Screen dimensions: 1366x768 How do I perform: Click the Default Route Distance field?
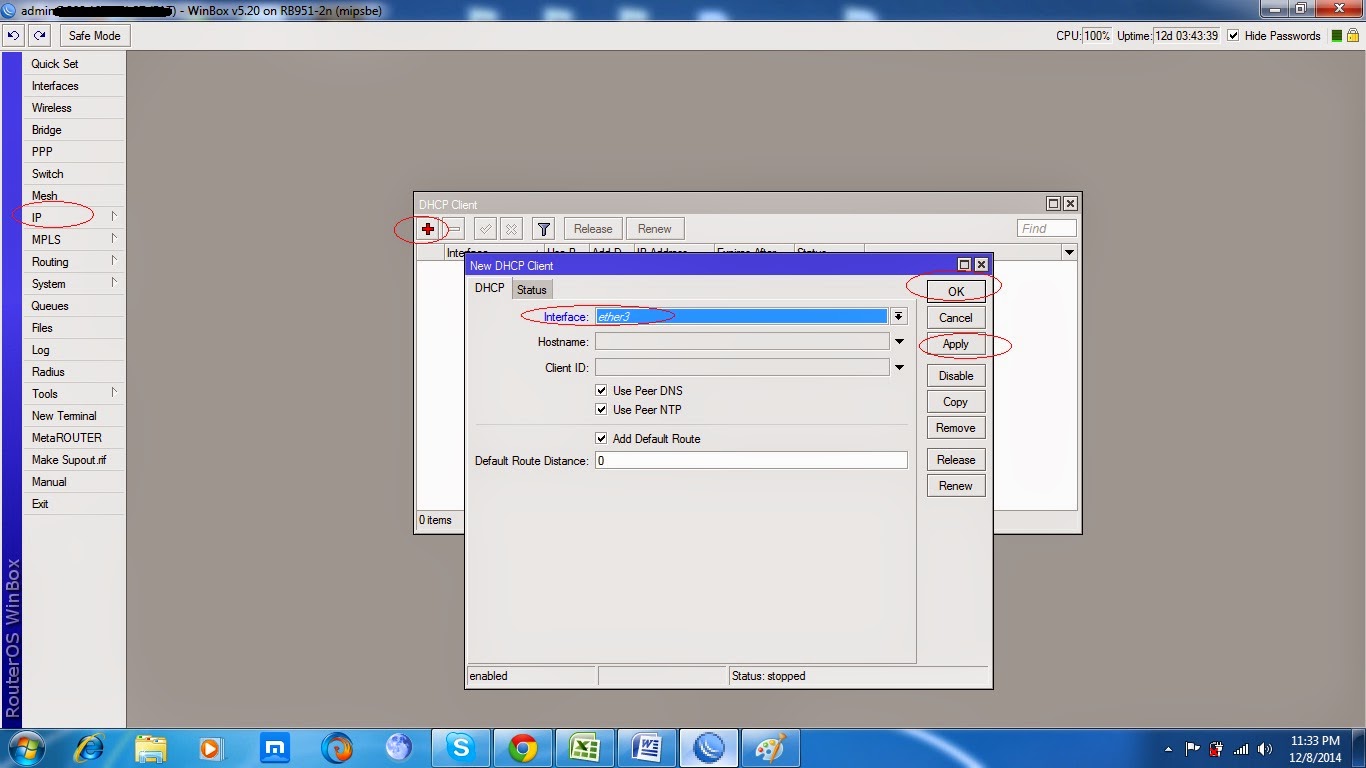(751, 461)
